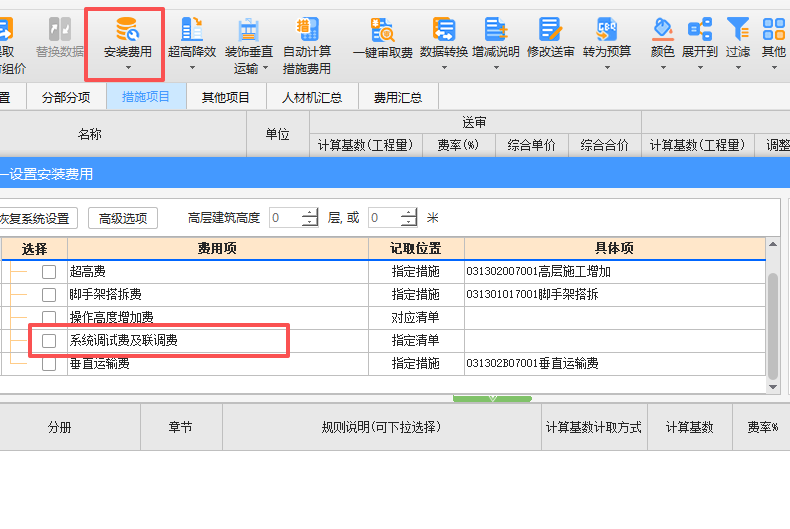The width and height of the screenshot is (790, 529).
Task: Click the fee list scrollbar up arrow
Action: coord(773,244)
